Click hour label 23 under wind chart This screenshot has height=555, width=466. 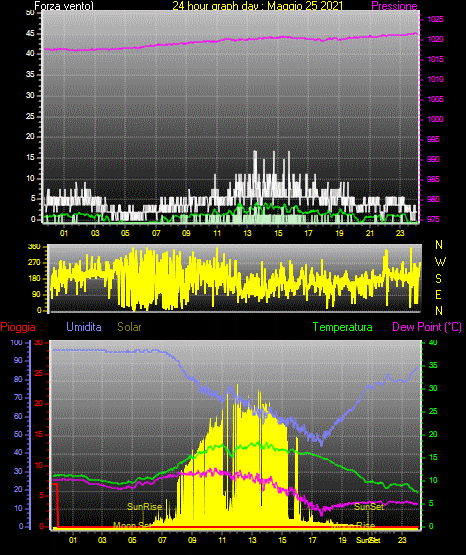tap(400, 233)
